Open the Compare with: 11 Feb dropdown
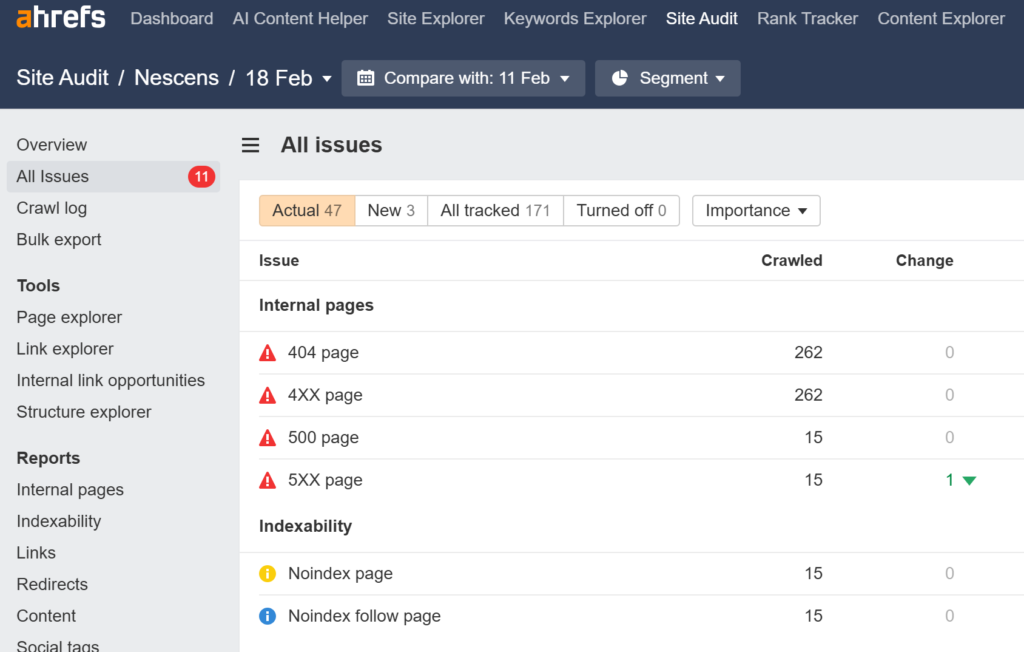Image resolution: width=1024 pixels, height=652 pixels. tap(463, 78)
